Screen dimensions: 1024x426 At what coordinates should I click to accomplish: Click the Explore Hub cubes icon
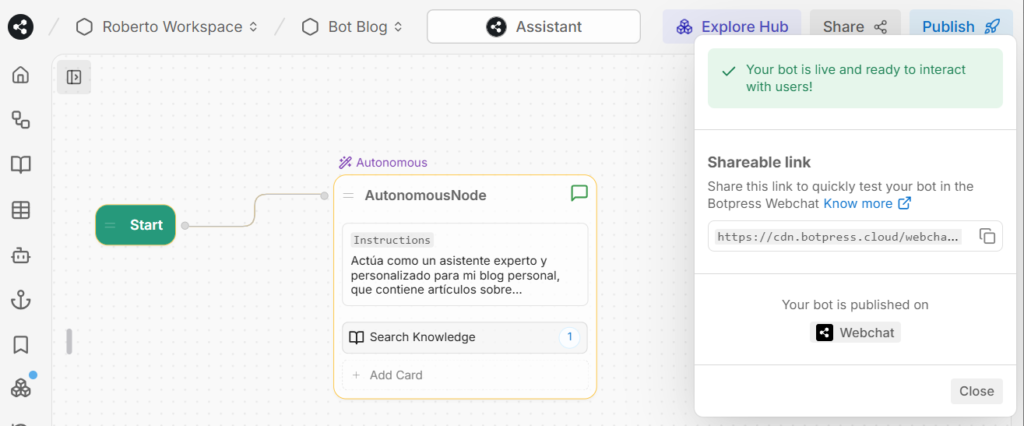684,27
